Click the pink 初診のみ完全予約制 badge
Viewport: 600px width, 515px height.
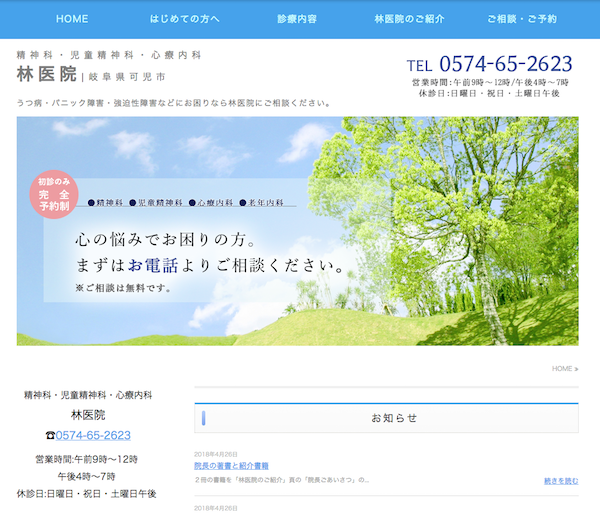click(x=54, y=194)
